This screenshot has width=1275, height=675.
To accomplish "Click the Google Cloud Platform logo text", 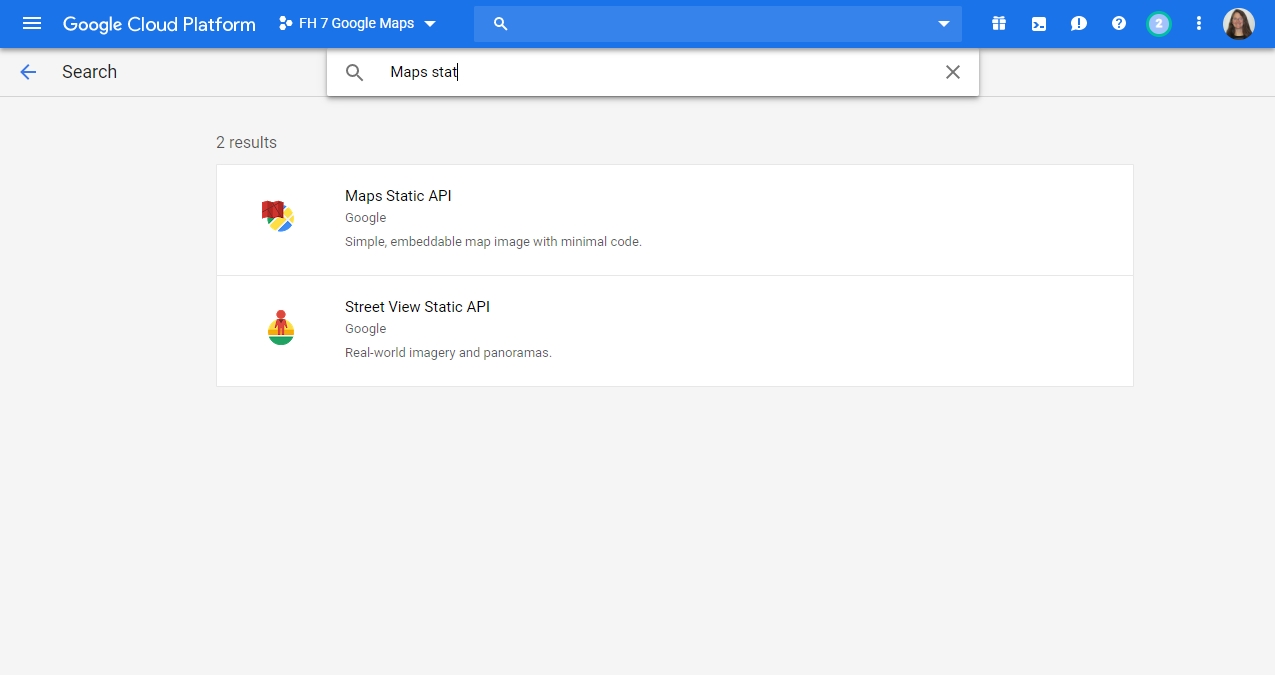I will 159,24.
